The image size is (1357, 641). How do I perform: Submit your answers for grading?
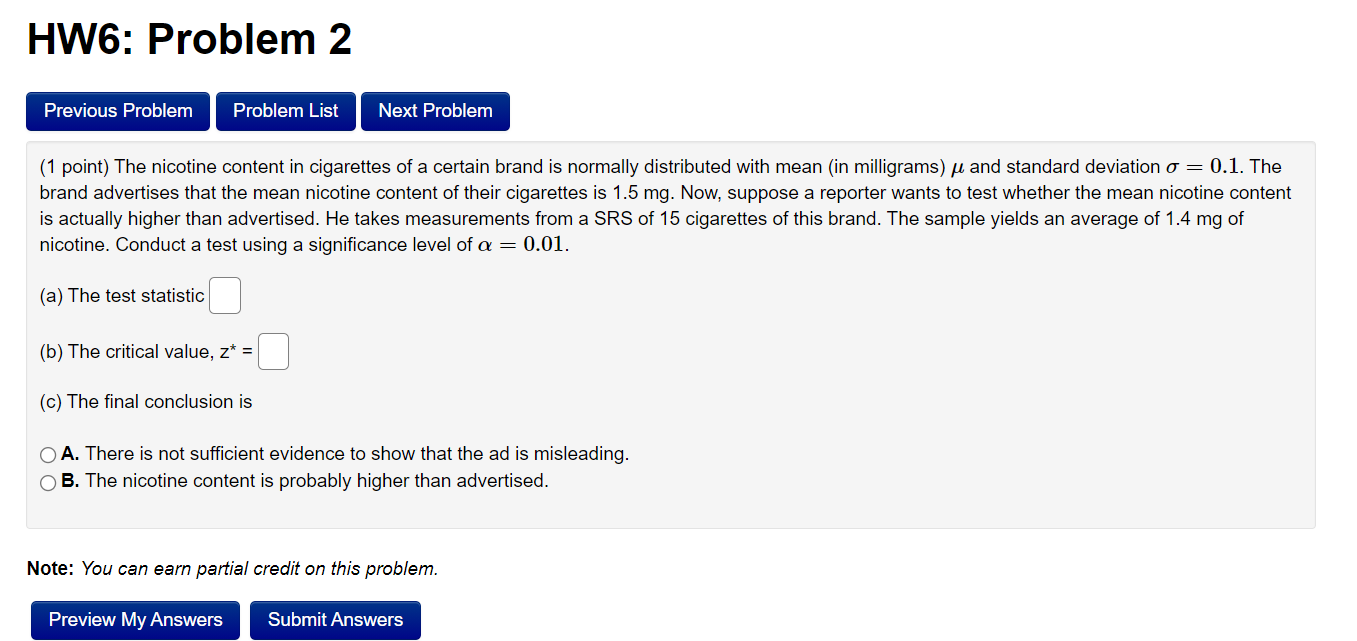point(335,620)
